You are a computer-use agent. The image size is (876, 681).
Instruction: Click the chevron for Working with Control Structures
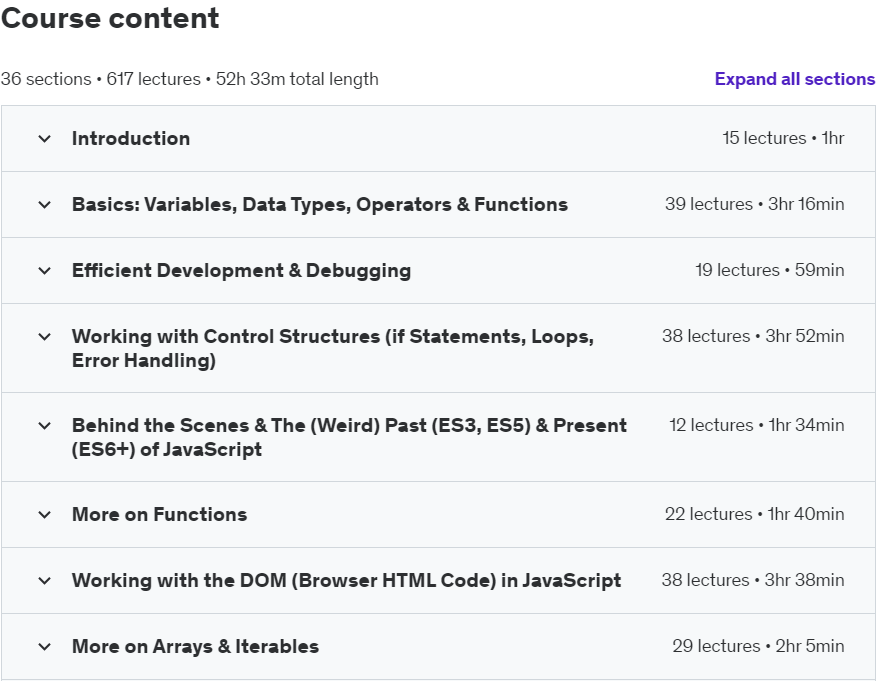coord(44,337)
